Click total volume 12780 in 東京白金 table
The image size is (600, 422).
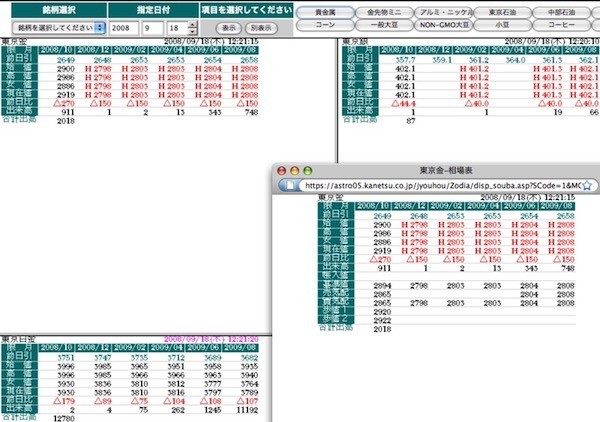tap(64, 418)
